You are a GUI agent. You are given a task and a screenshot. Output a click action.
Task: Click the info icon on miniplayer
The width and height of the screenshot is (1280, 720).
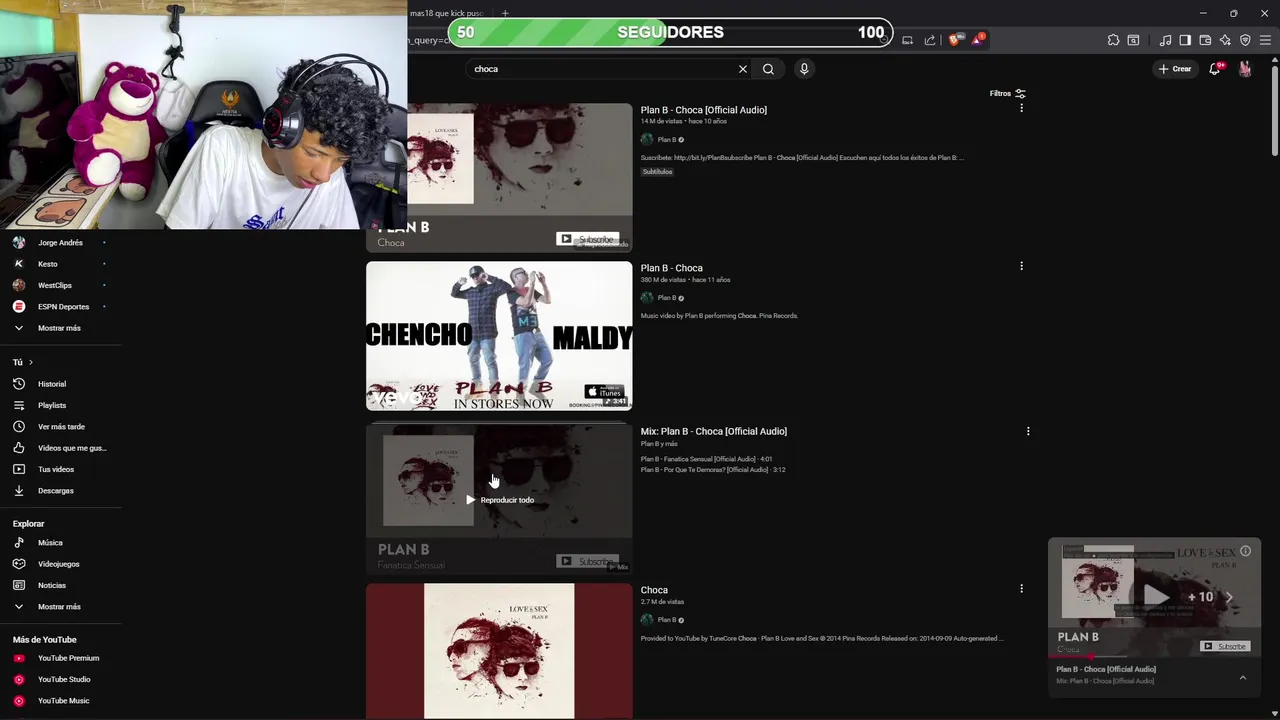click(x=1245, y=551)
